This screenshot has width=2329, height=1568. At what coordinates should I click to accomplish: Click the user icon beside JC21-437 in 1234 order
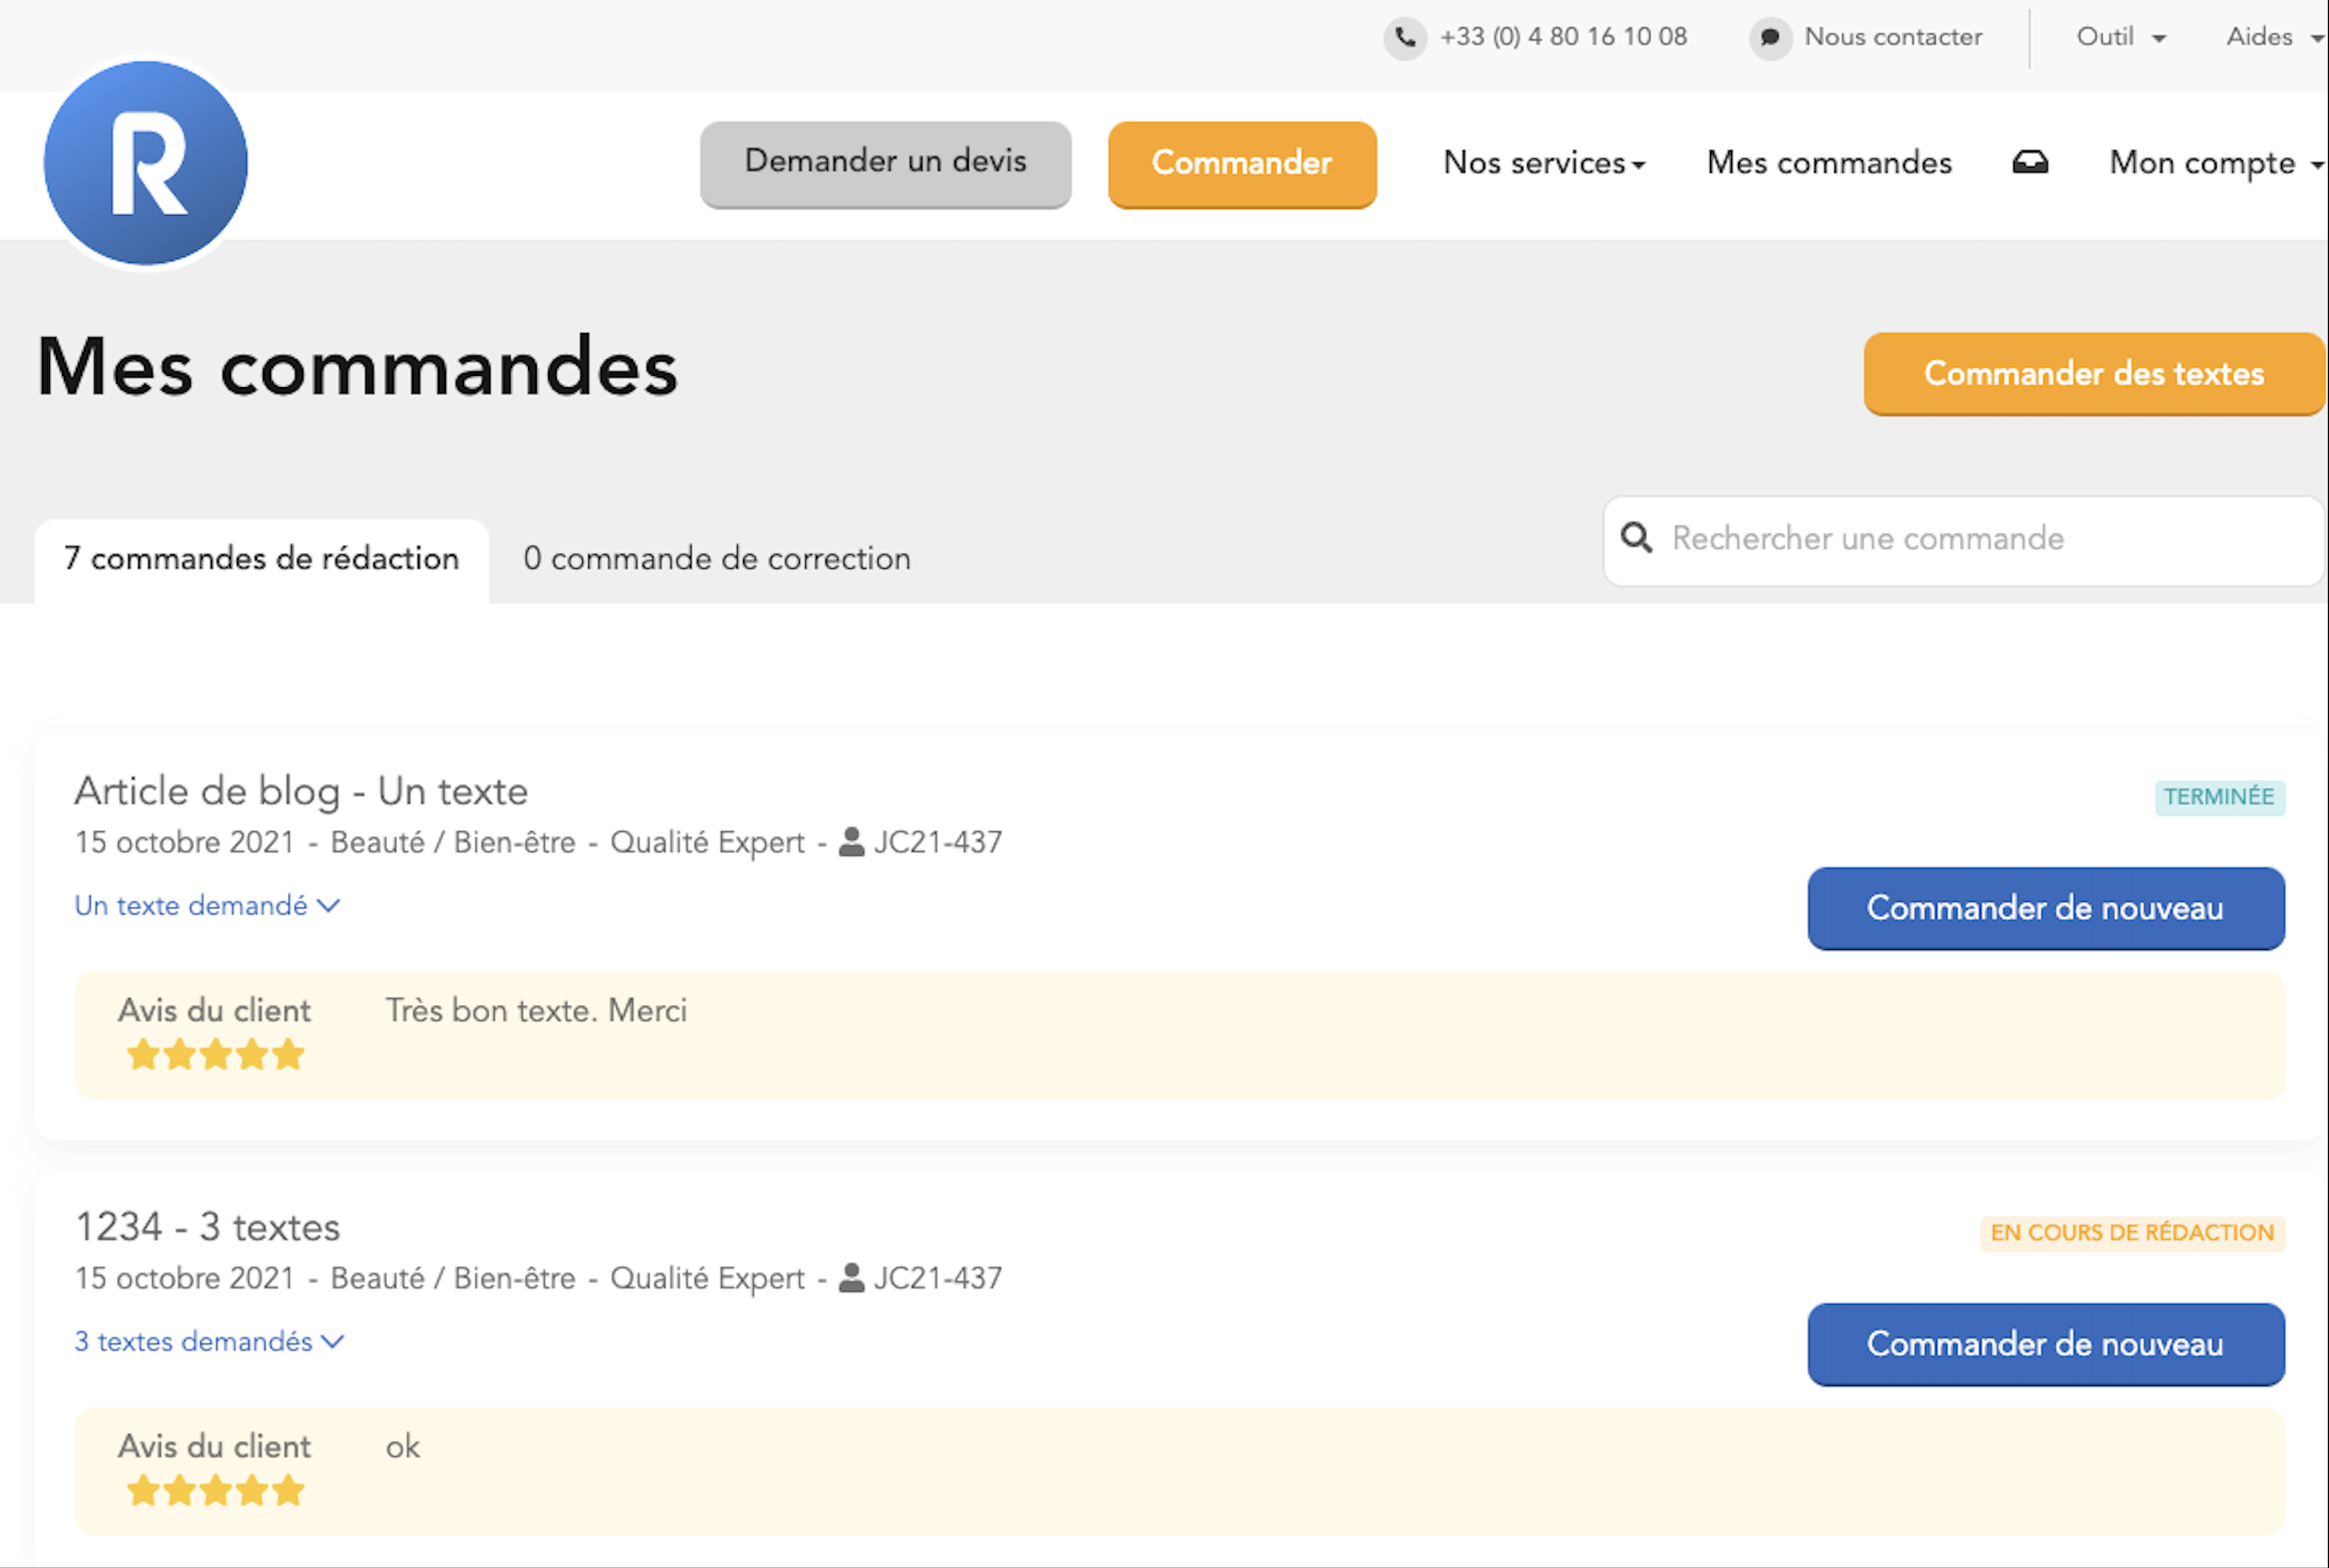pos(851,1278)
